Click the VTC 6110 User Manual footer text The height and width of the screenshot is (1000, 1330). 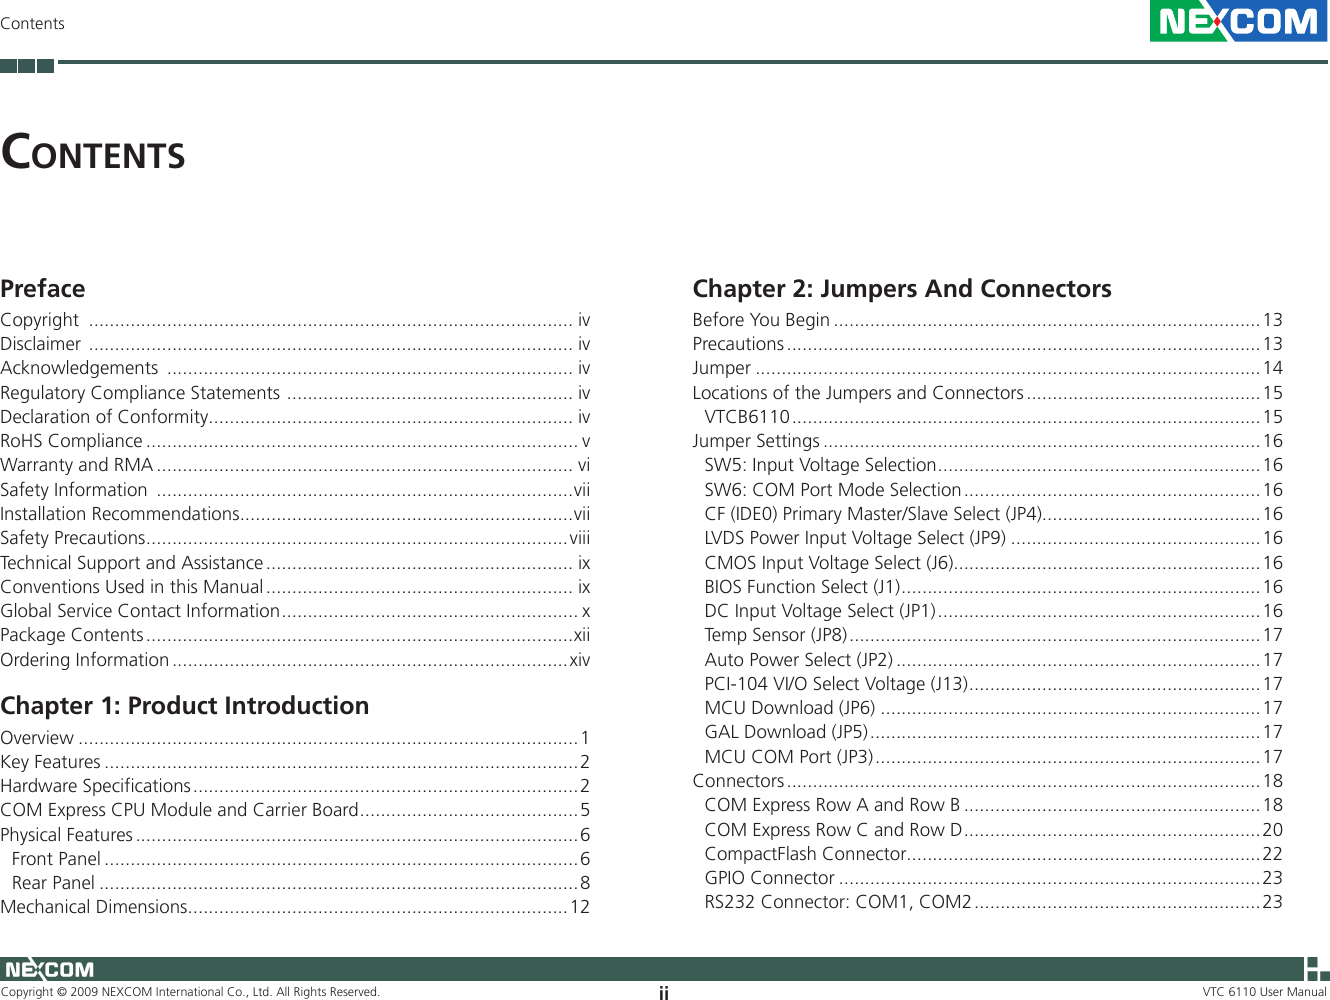tap(1264, 992)
